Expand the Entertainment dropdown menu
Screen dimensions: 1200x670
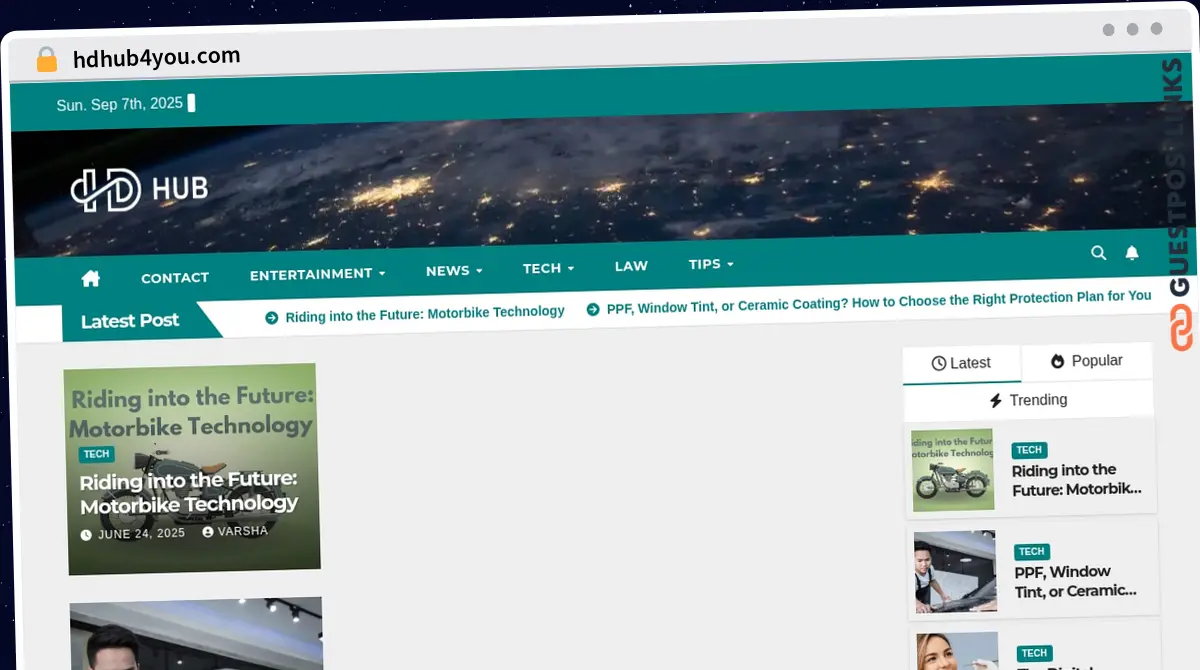coord(317,274)
